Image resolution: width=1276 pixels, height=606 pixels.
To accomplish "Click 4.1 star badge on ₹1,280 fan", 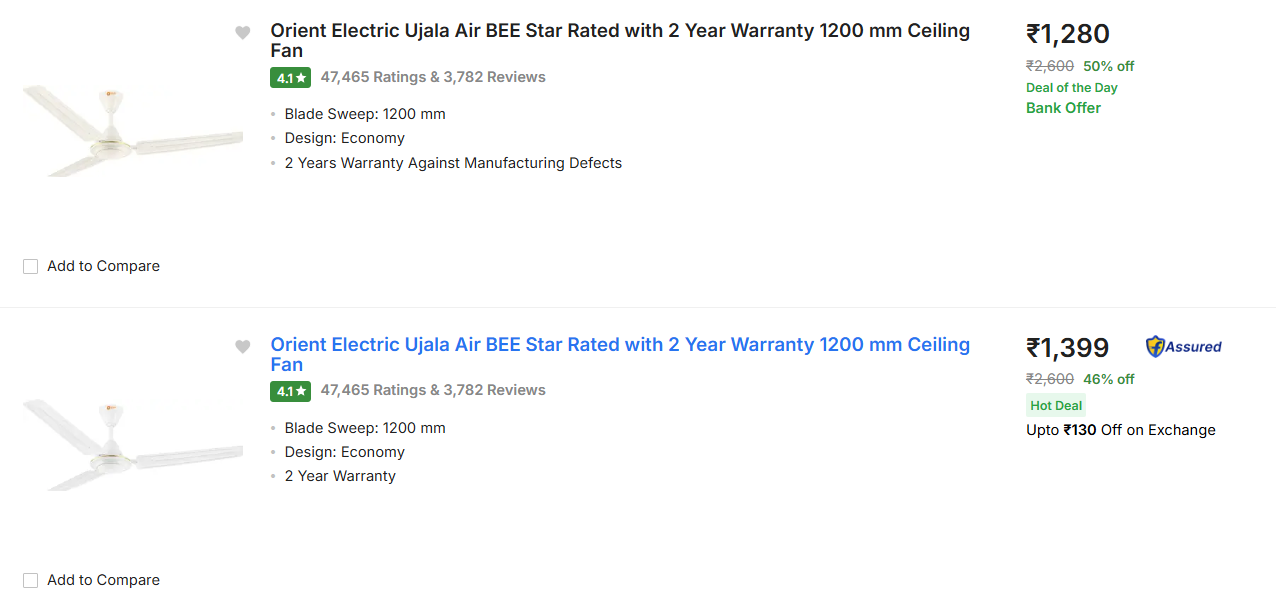I will click(x=290, y=77).
